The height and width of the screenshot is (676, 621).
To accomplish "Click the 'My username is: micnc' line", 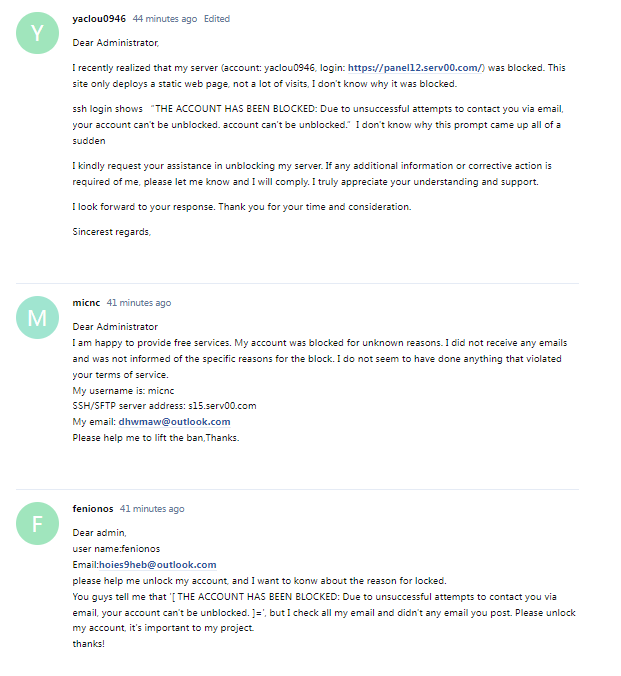I will pos(123,391).
